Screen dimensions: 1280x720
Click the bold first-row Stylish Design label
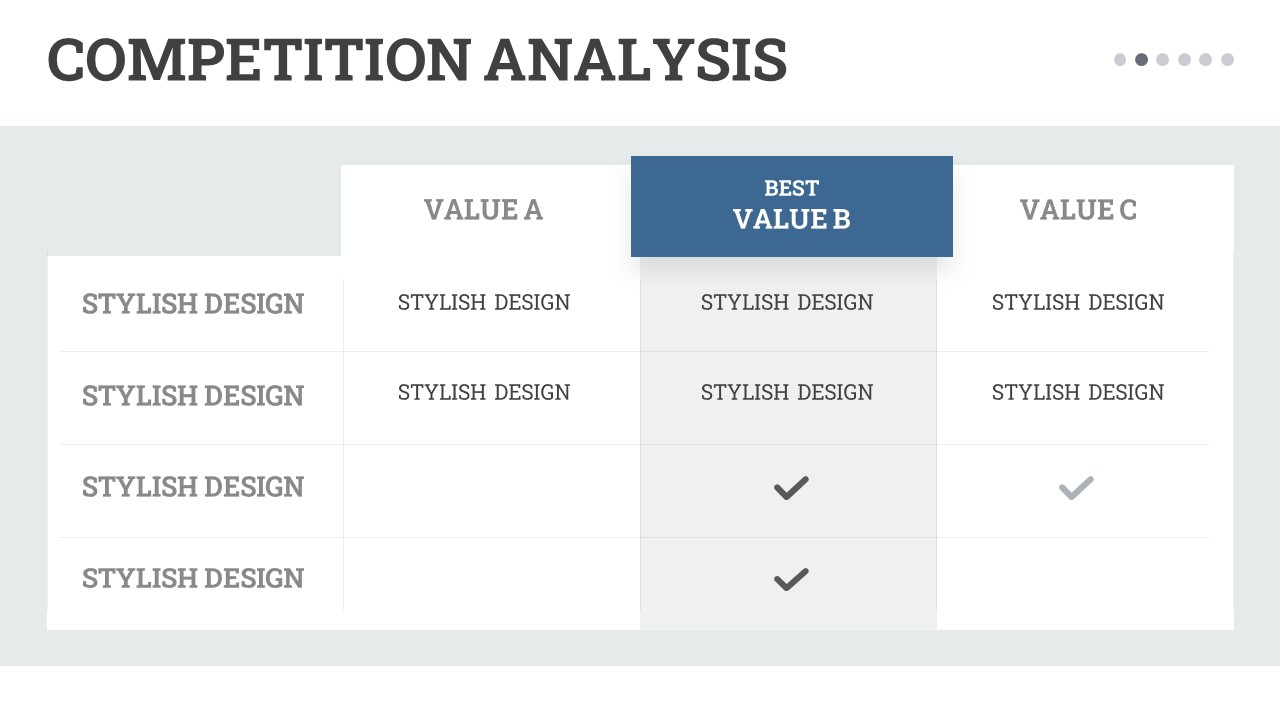coord(193,304)
